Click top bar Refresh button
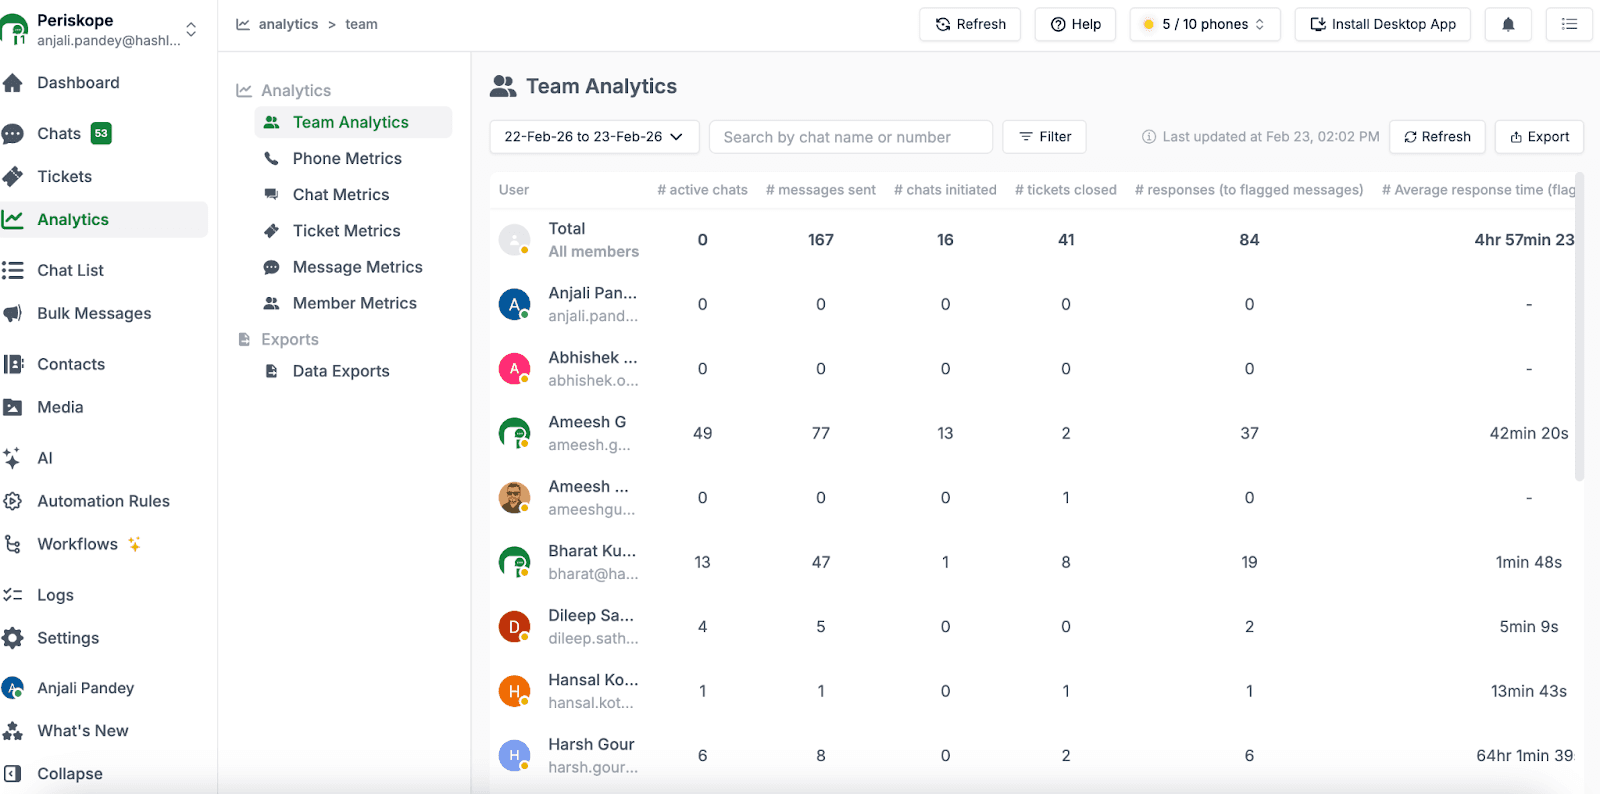This screenshot has width=1600, height=794. [x=970, y=24]
